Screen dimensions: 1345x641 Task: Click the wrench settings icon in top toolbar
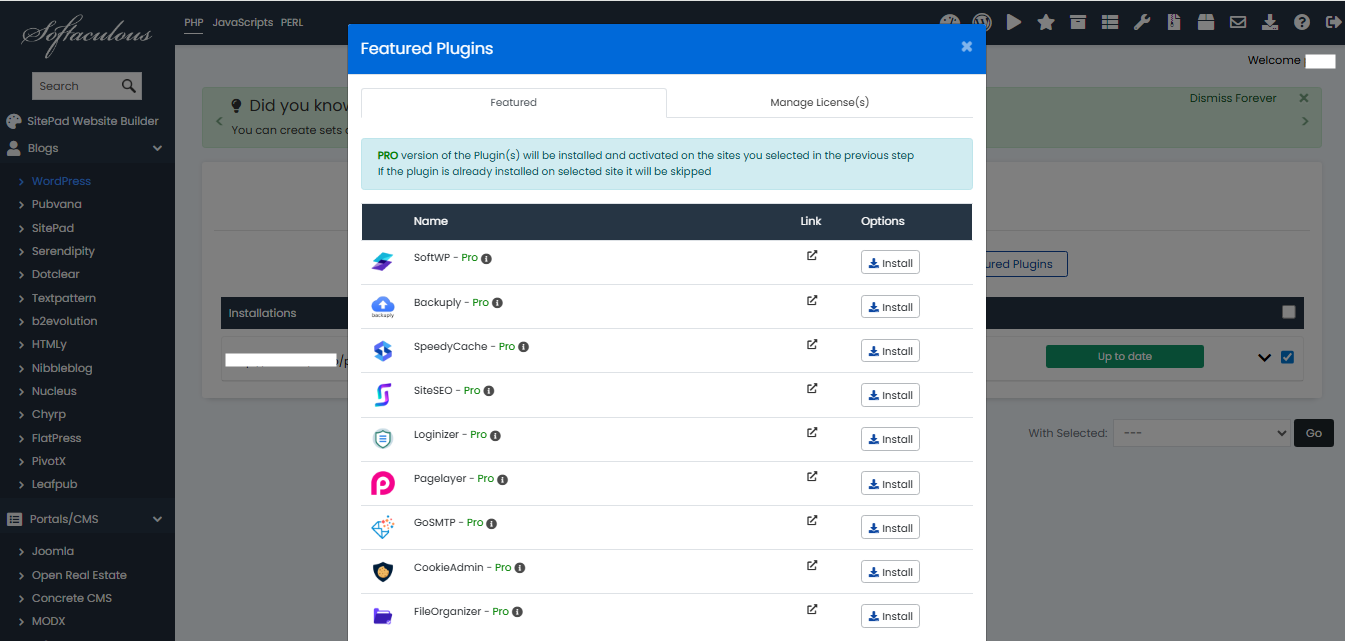coord(1142,22)
